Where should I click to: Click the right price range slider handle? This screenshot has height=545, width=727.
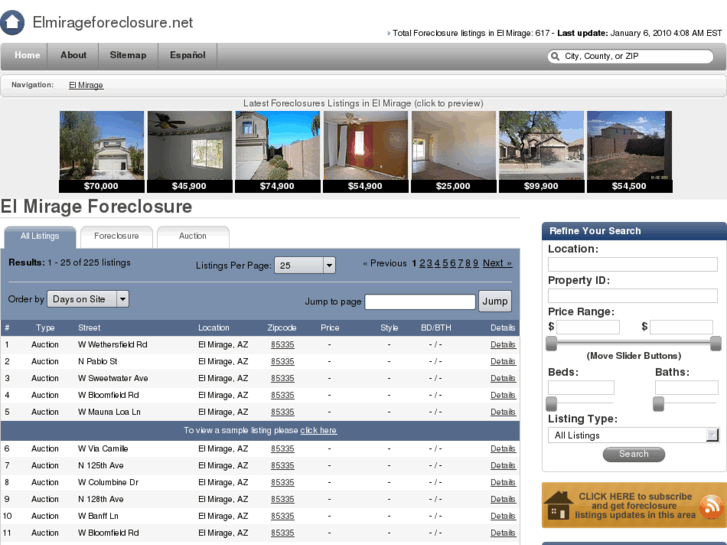point(715,344)
